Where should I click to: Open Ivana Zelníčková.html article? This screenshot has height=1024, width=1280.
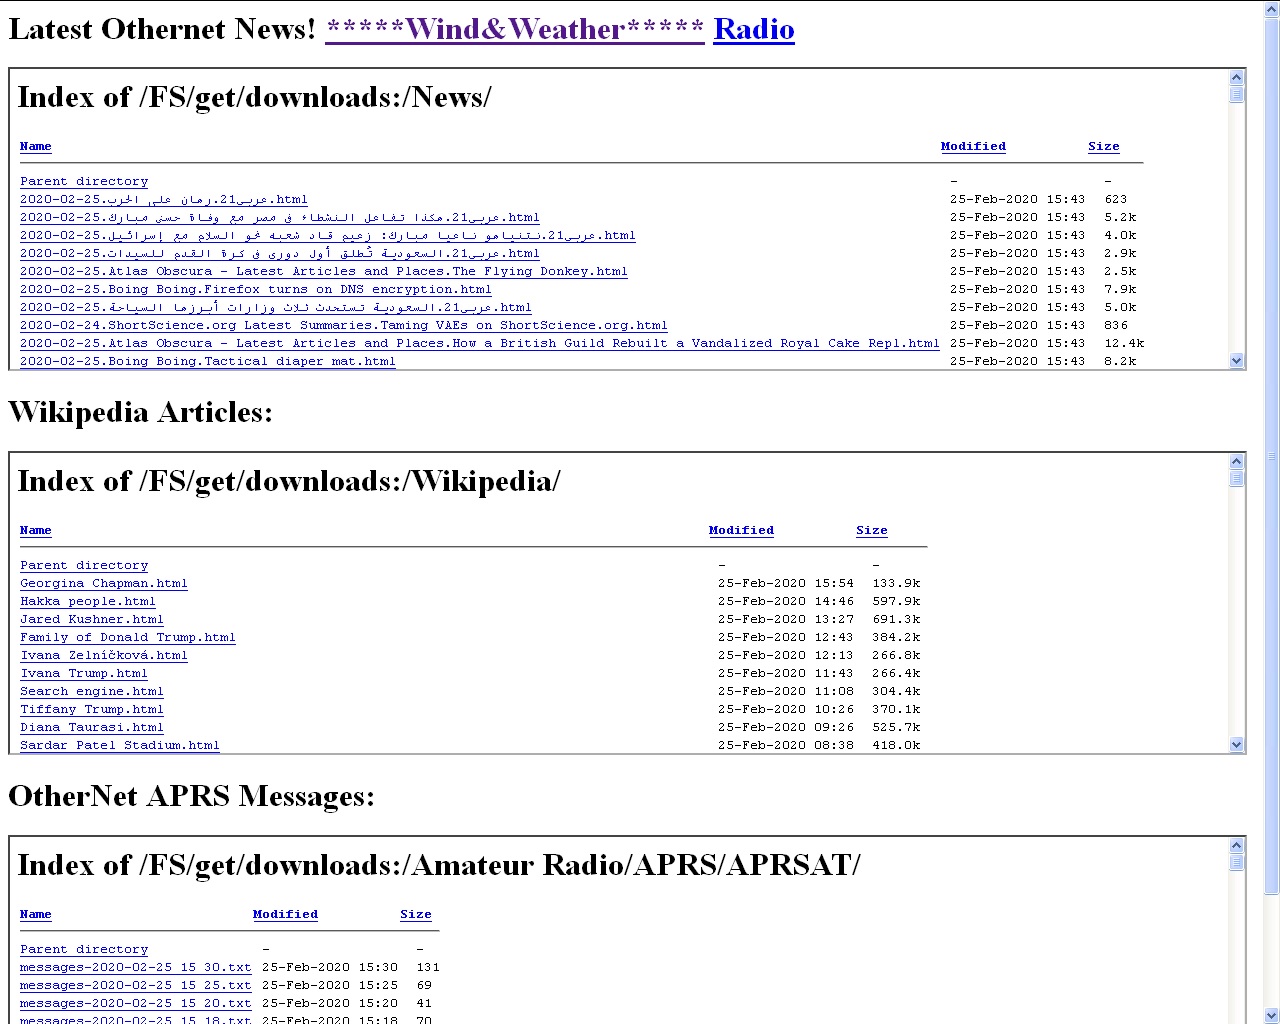point(104,655)
